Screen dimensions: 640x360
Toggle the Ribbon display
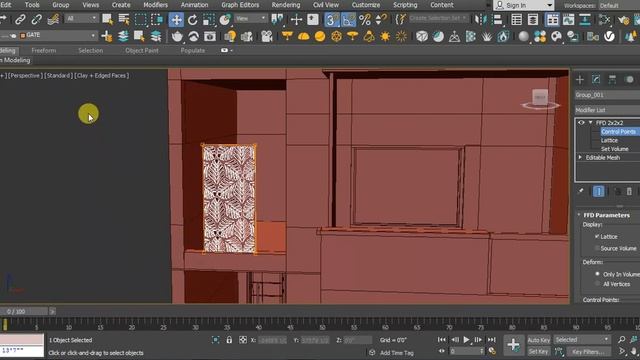coord(552,19)
